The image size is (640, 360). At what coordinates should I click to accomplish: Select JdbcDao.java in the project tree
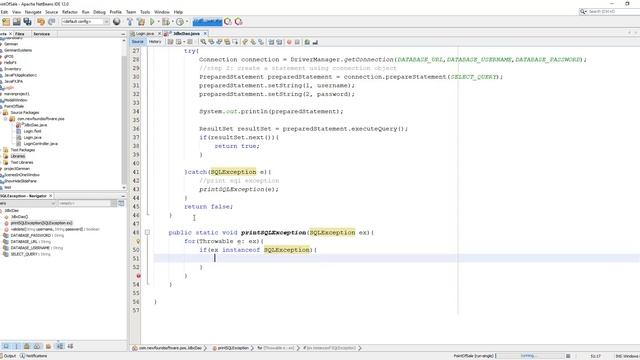click(35, 125)
